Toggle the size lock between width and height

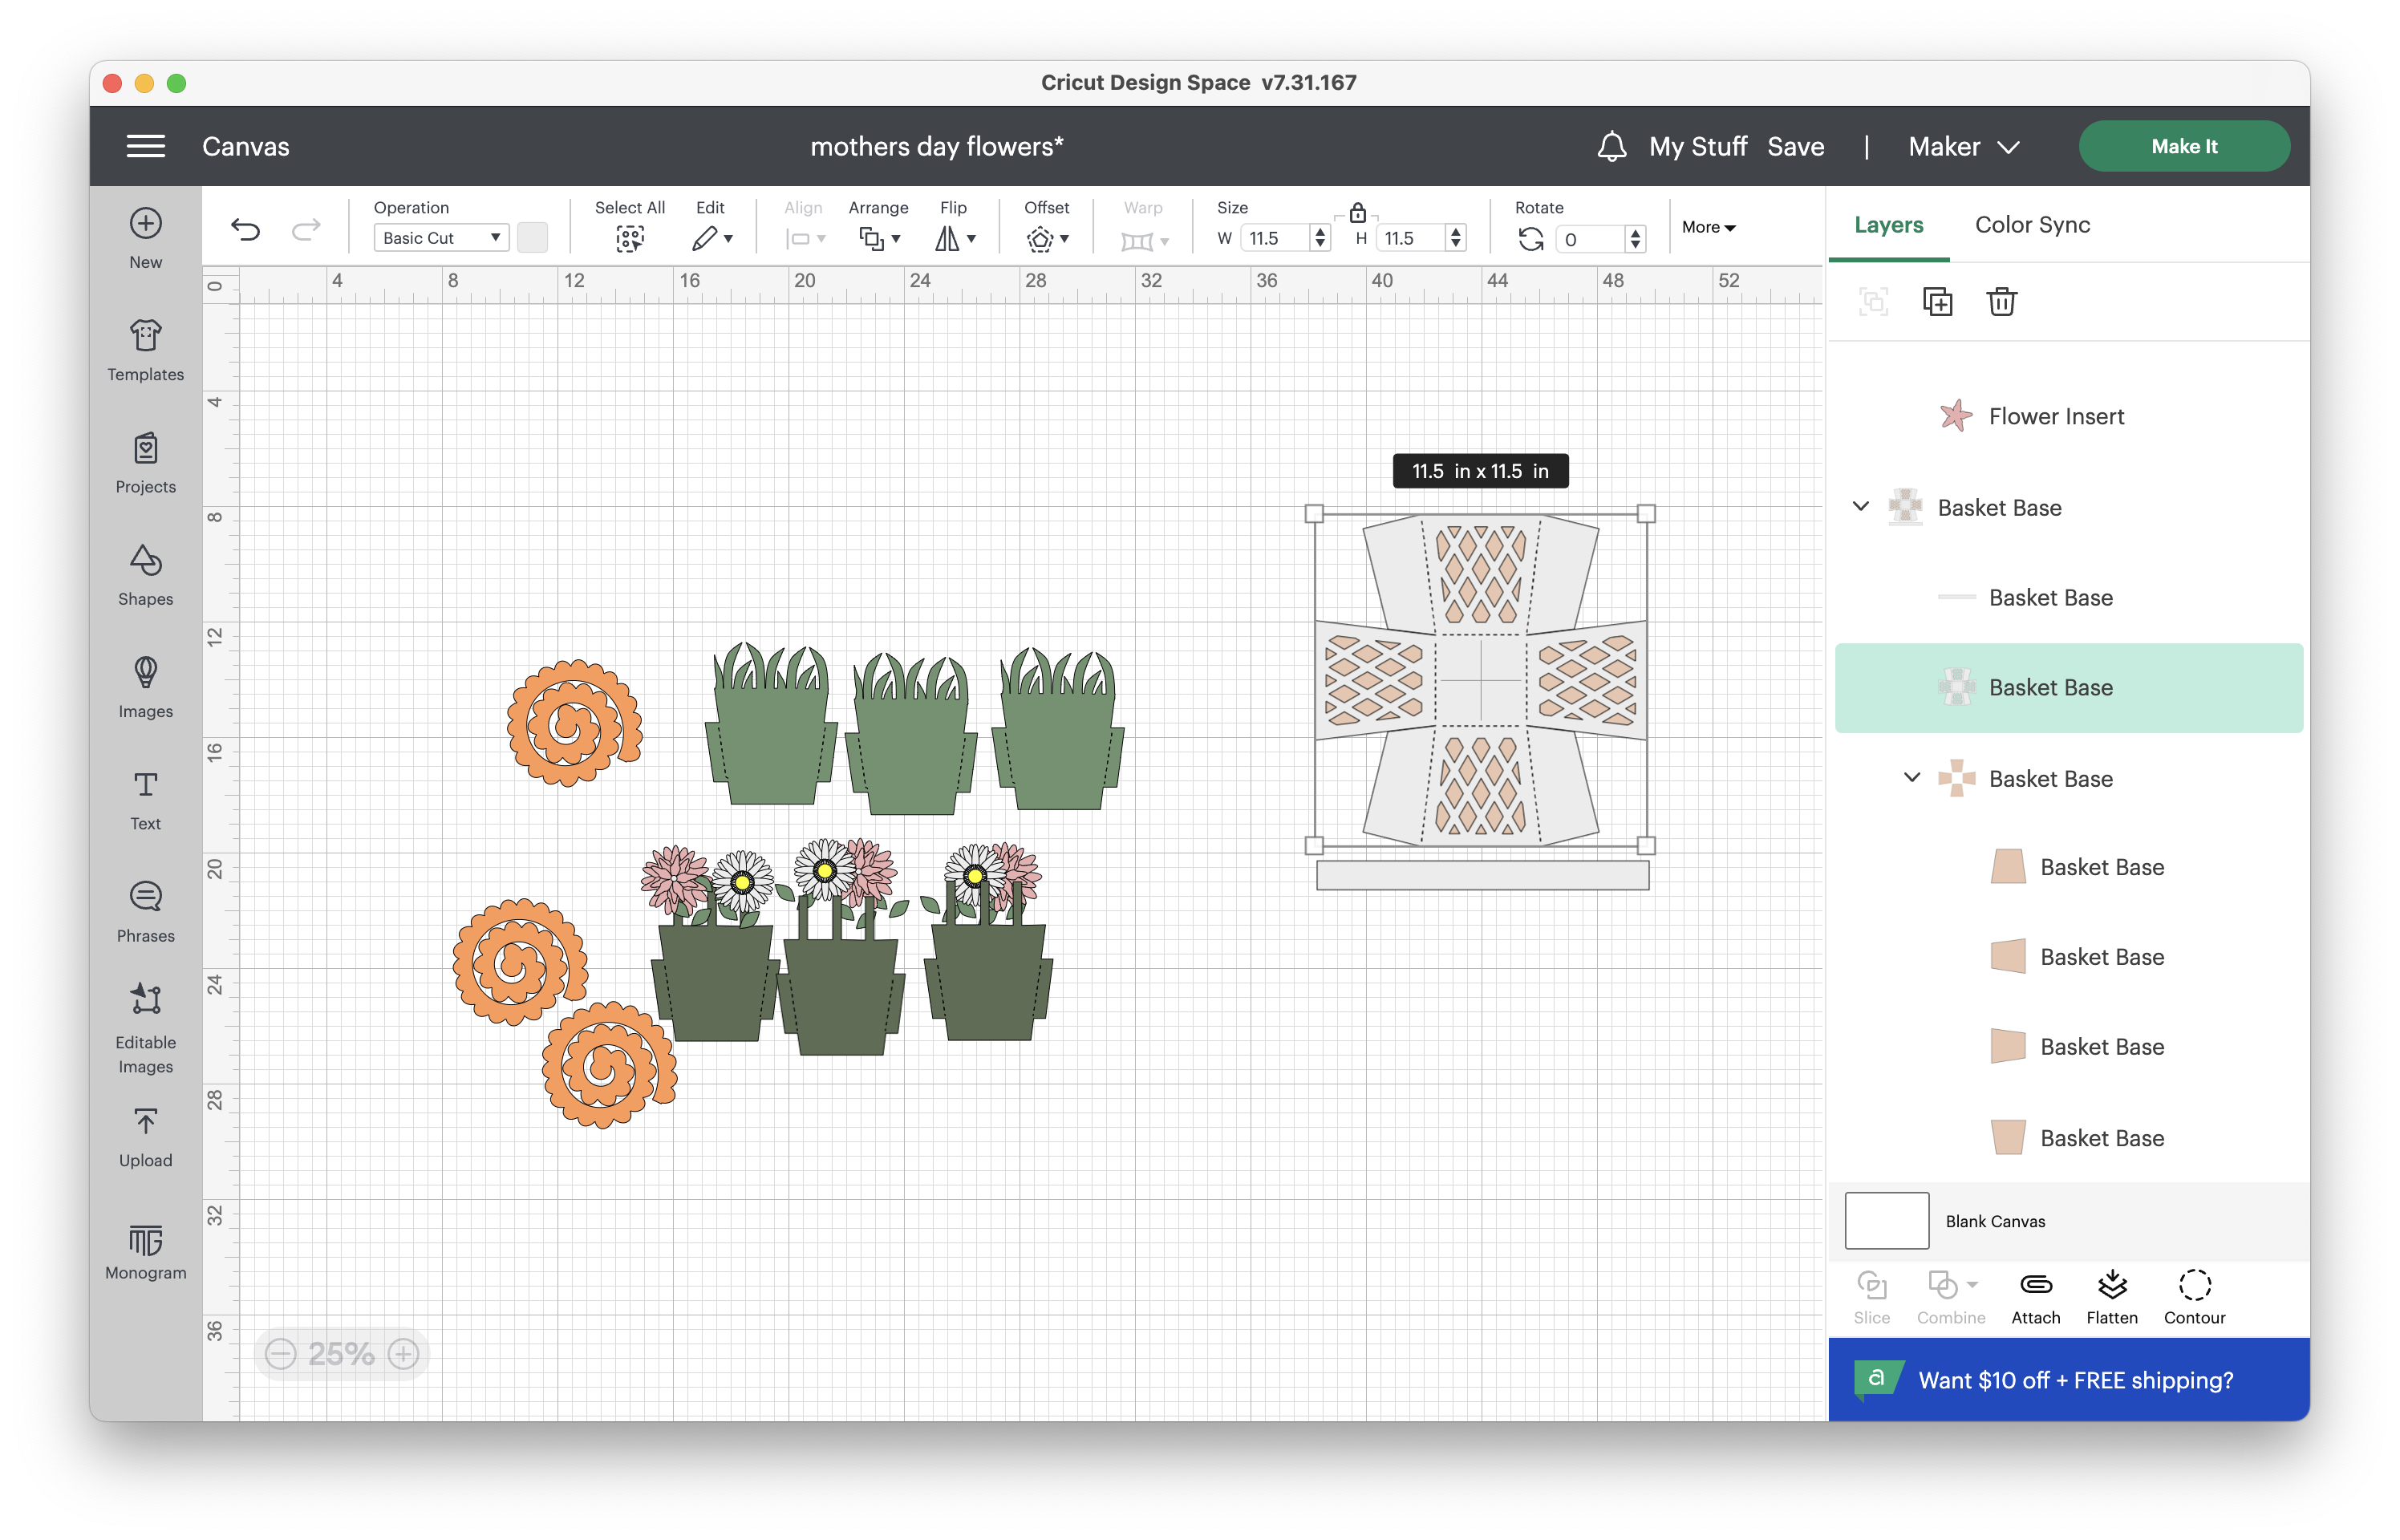pyautogui.click(x=1358, y=212)
